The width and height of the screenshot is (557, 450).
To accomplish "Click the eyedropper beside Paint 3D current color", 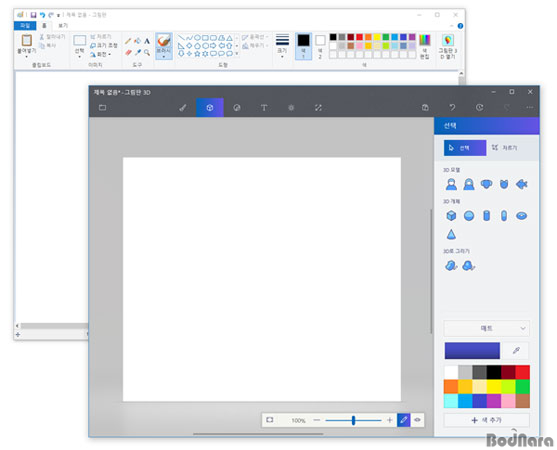I will coord(516,351).
